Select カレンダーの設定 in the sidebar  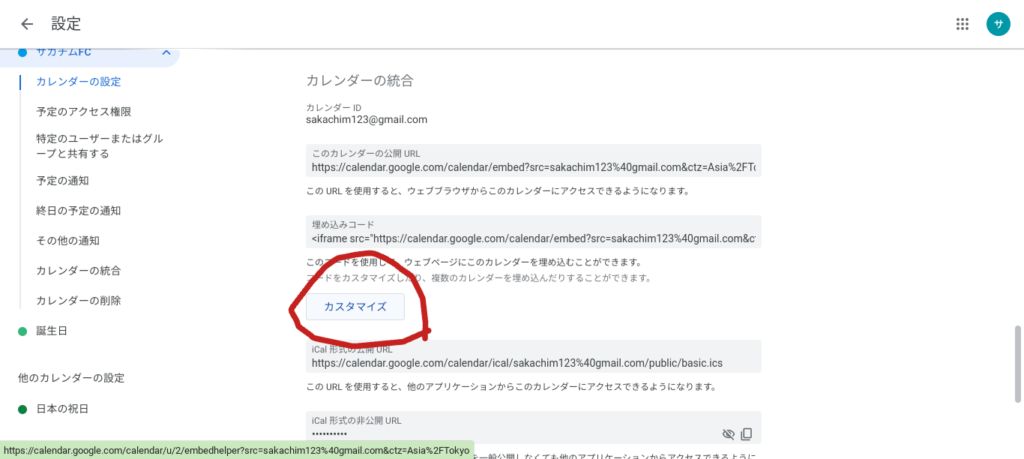pyautogui.click(x=79, y=82)
